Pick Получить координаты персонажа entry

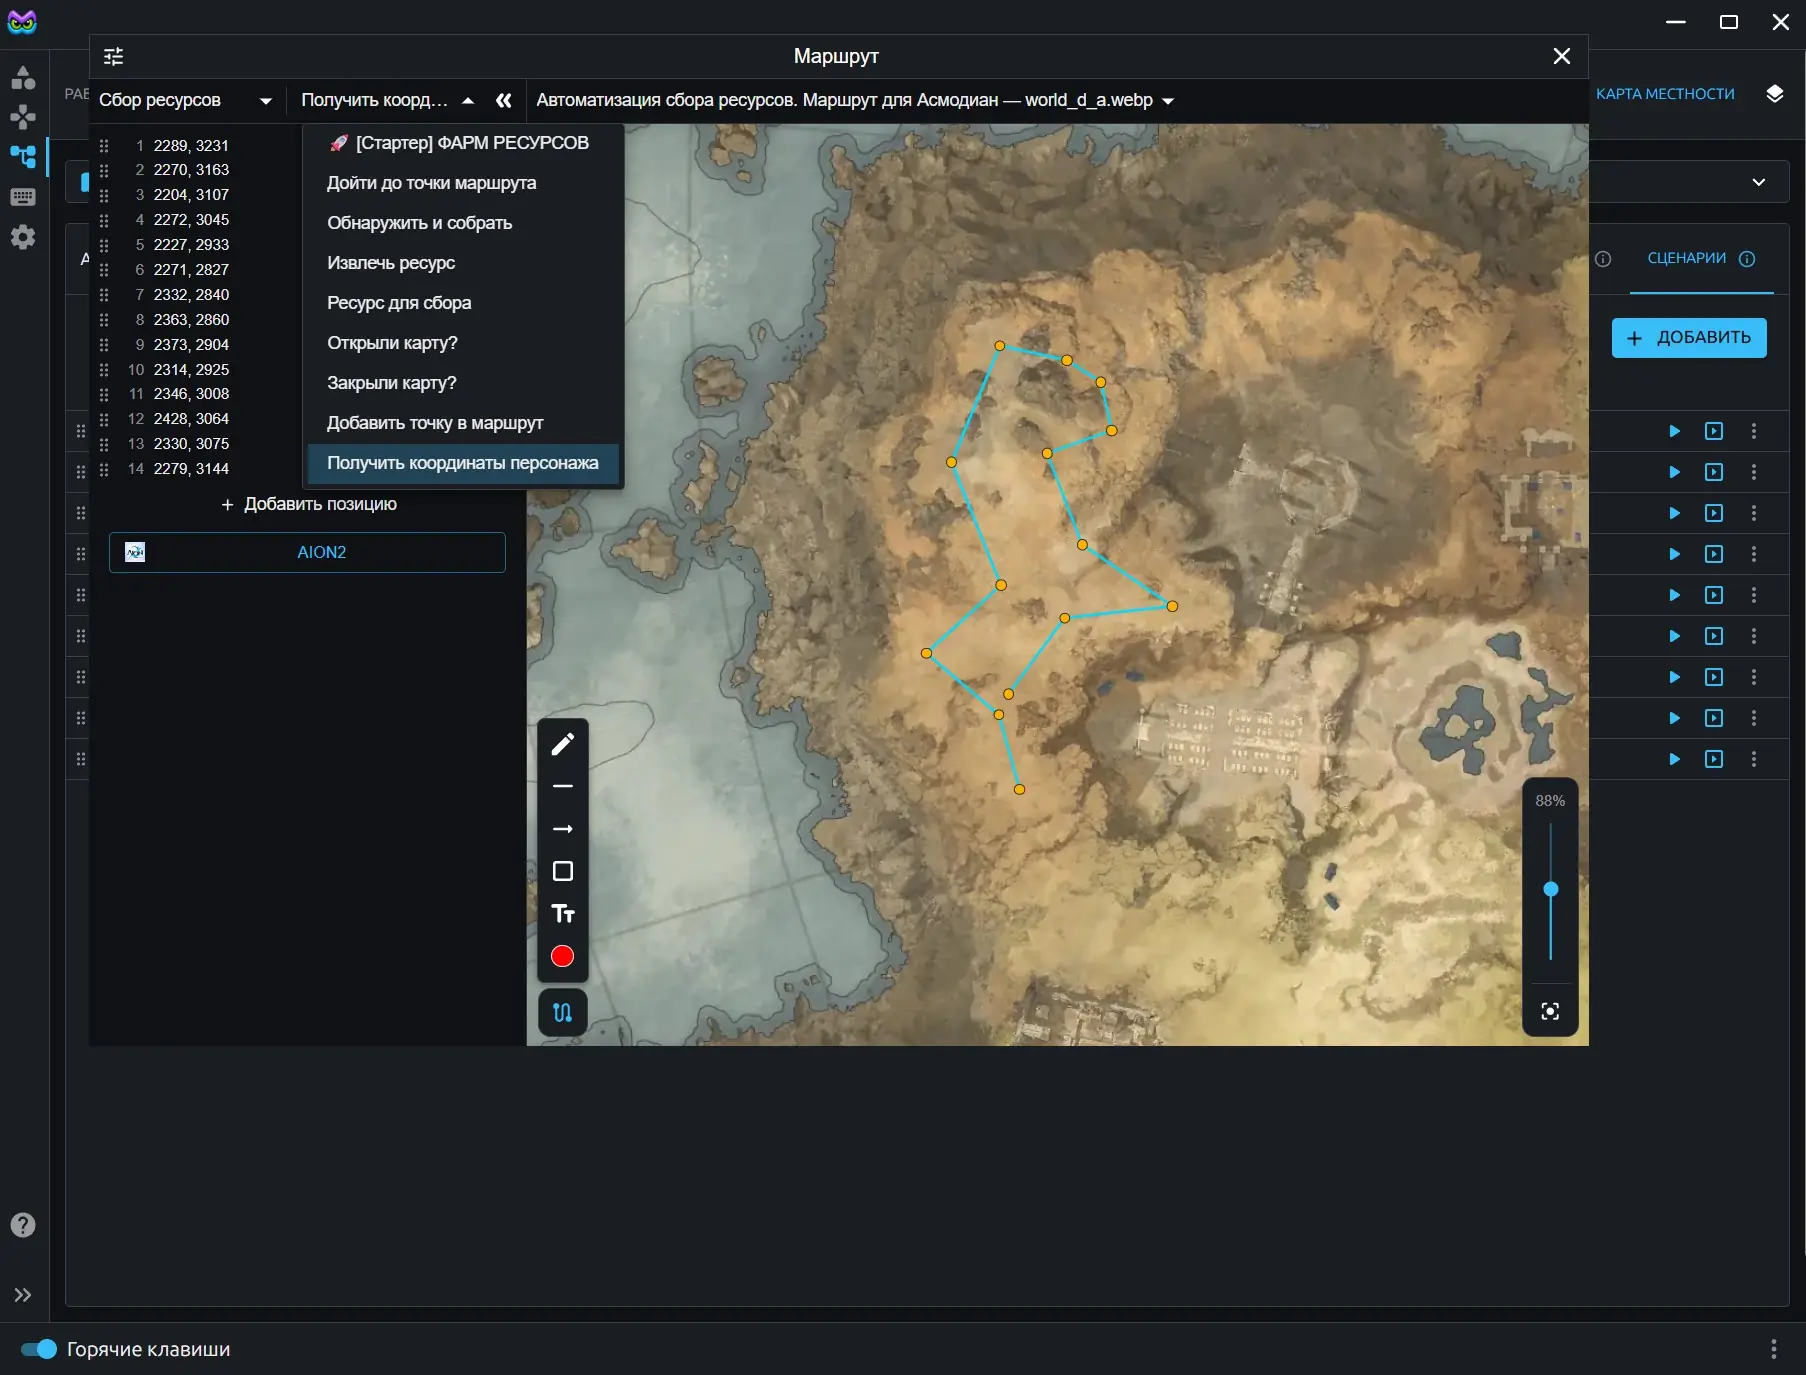tap(464, 463)
